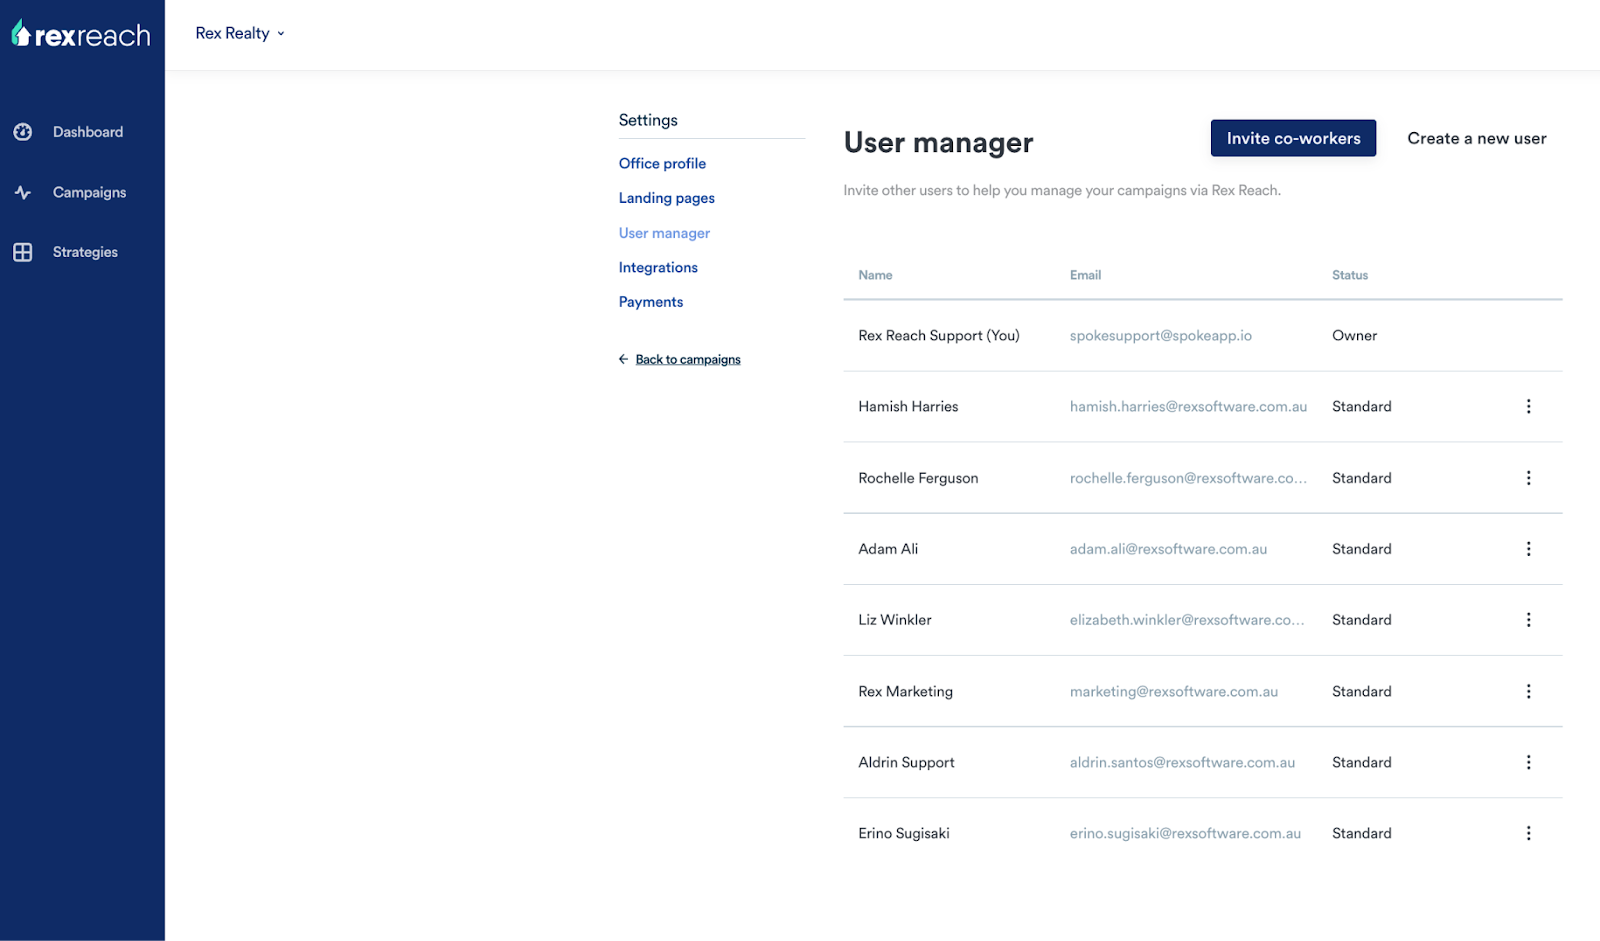Open Landing pages settings

[x=666, y=198]
